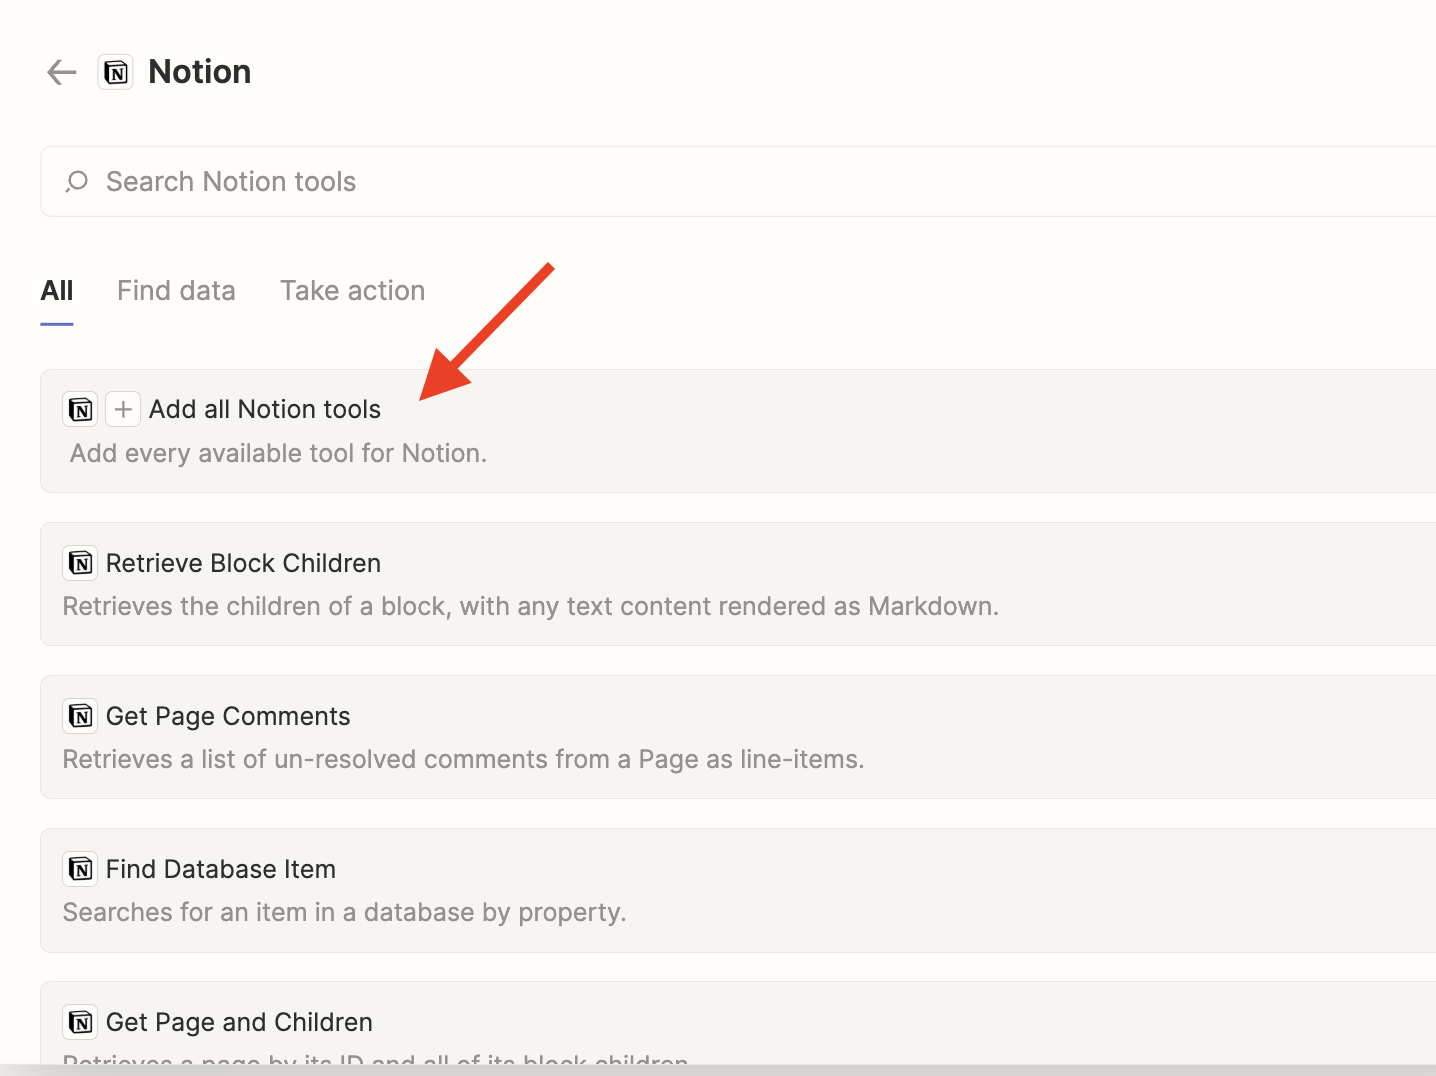The height and width of the screenshot is (1076, 1436).
Task: Click the Notion logo beside the page title
Action: (x=116, y=72)
